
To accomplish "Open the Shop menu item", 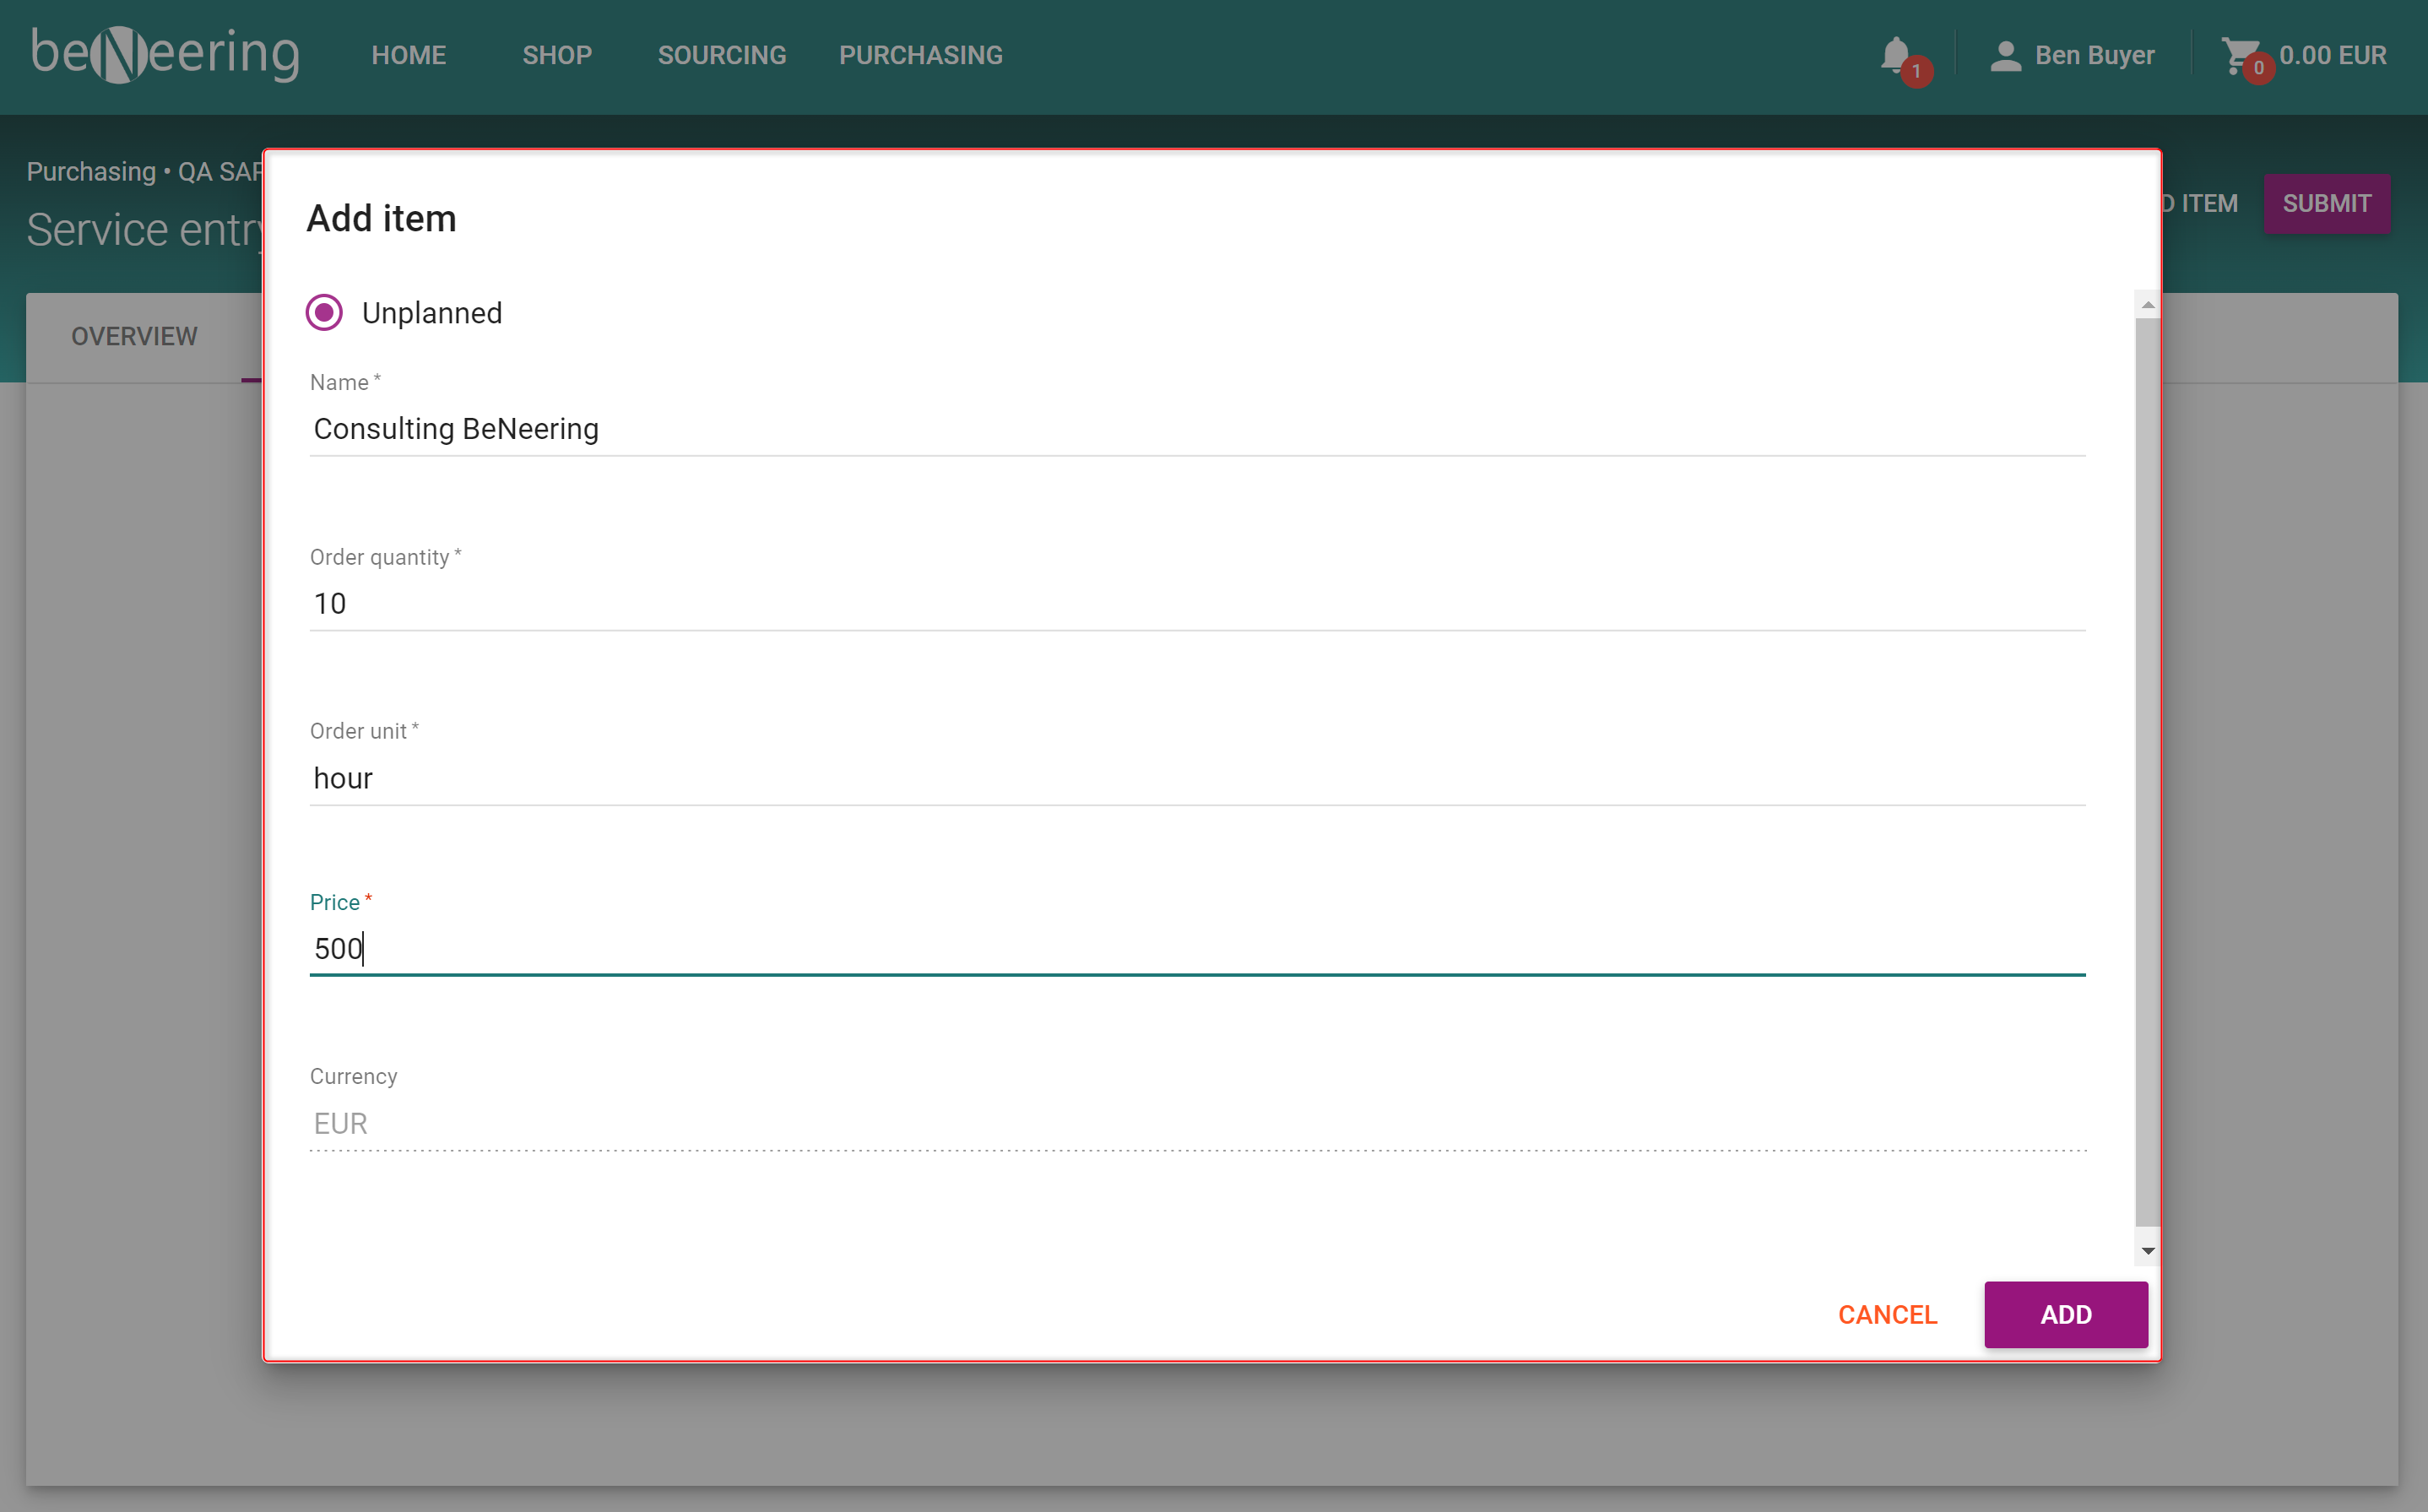I will (x=557, y=55).
